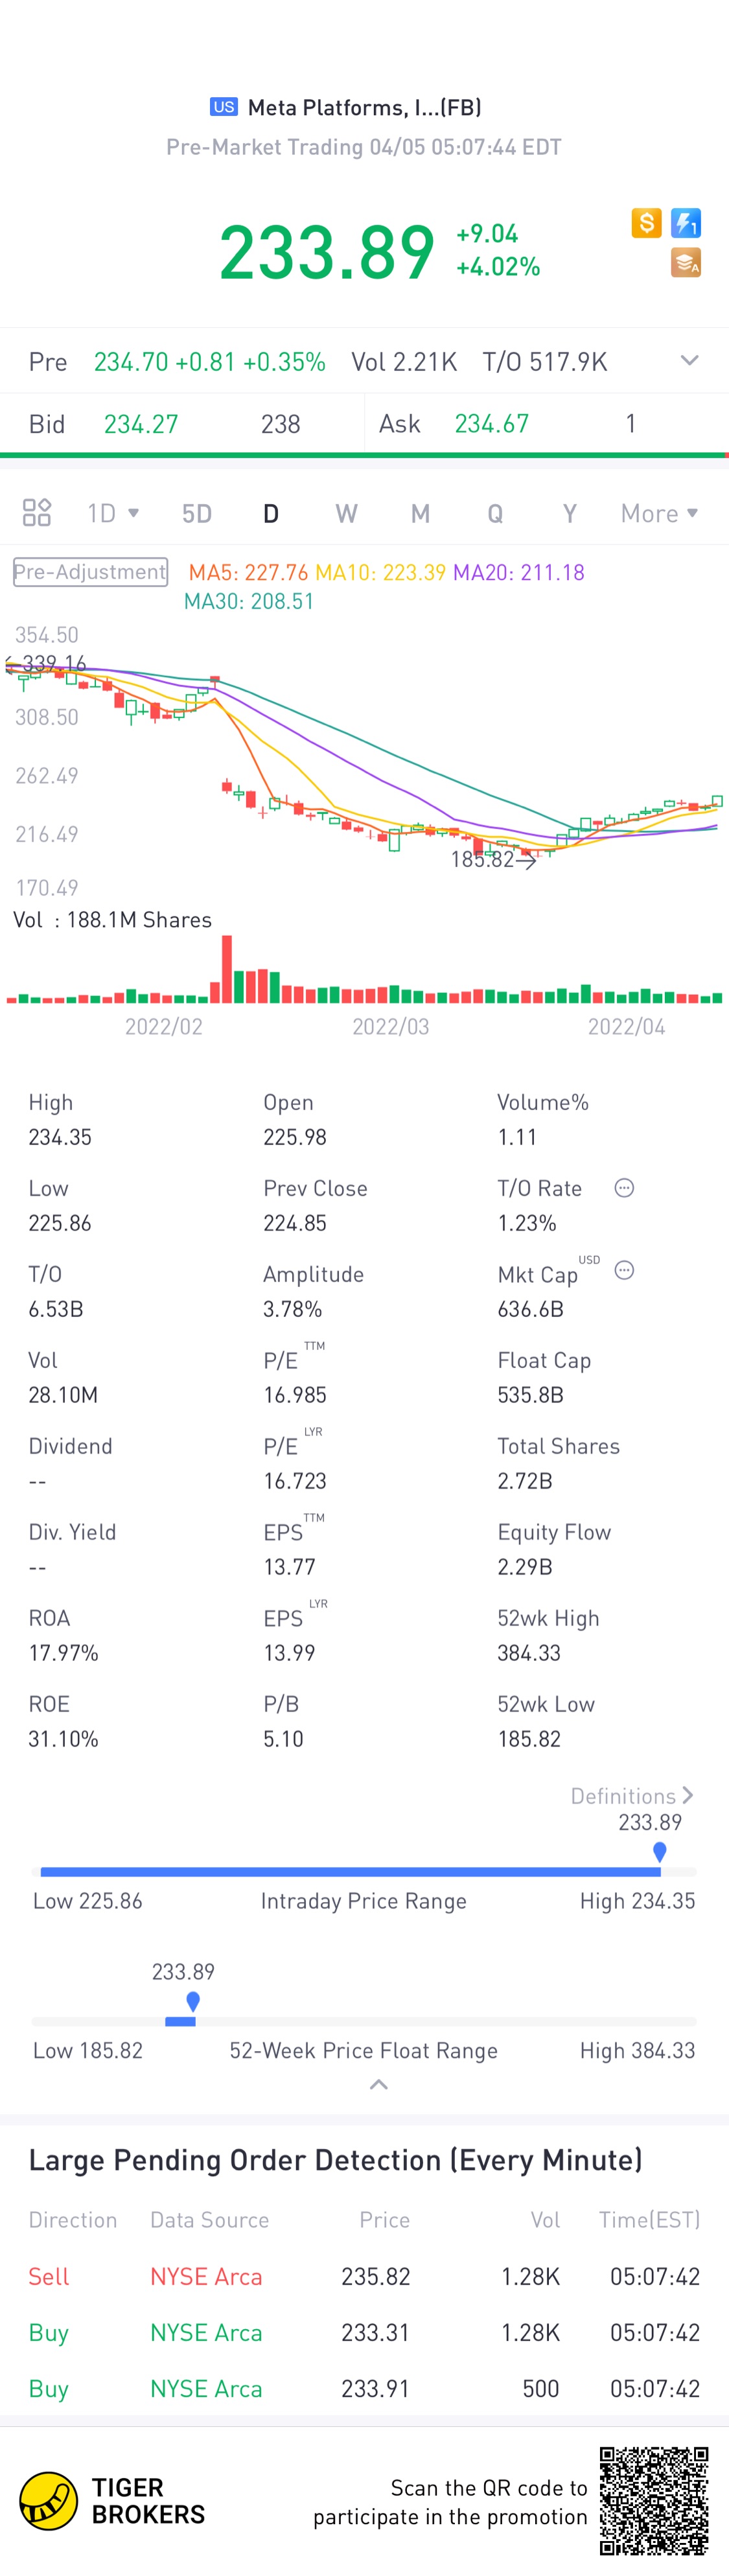The image size is (729, 2576).
Task: Tap the orange dollar sign icon
Action: (x=646, y=222)
